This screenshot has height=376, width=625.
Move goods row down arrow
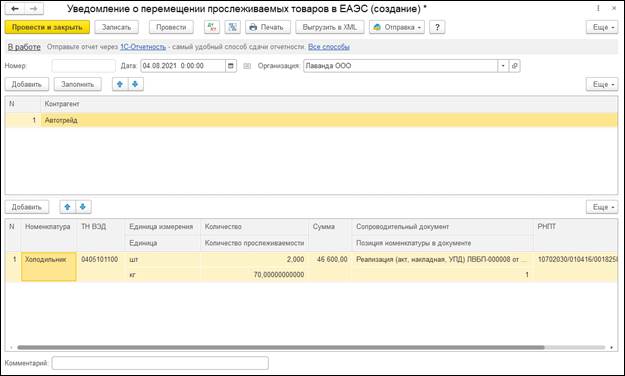[x=83, y=207]
